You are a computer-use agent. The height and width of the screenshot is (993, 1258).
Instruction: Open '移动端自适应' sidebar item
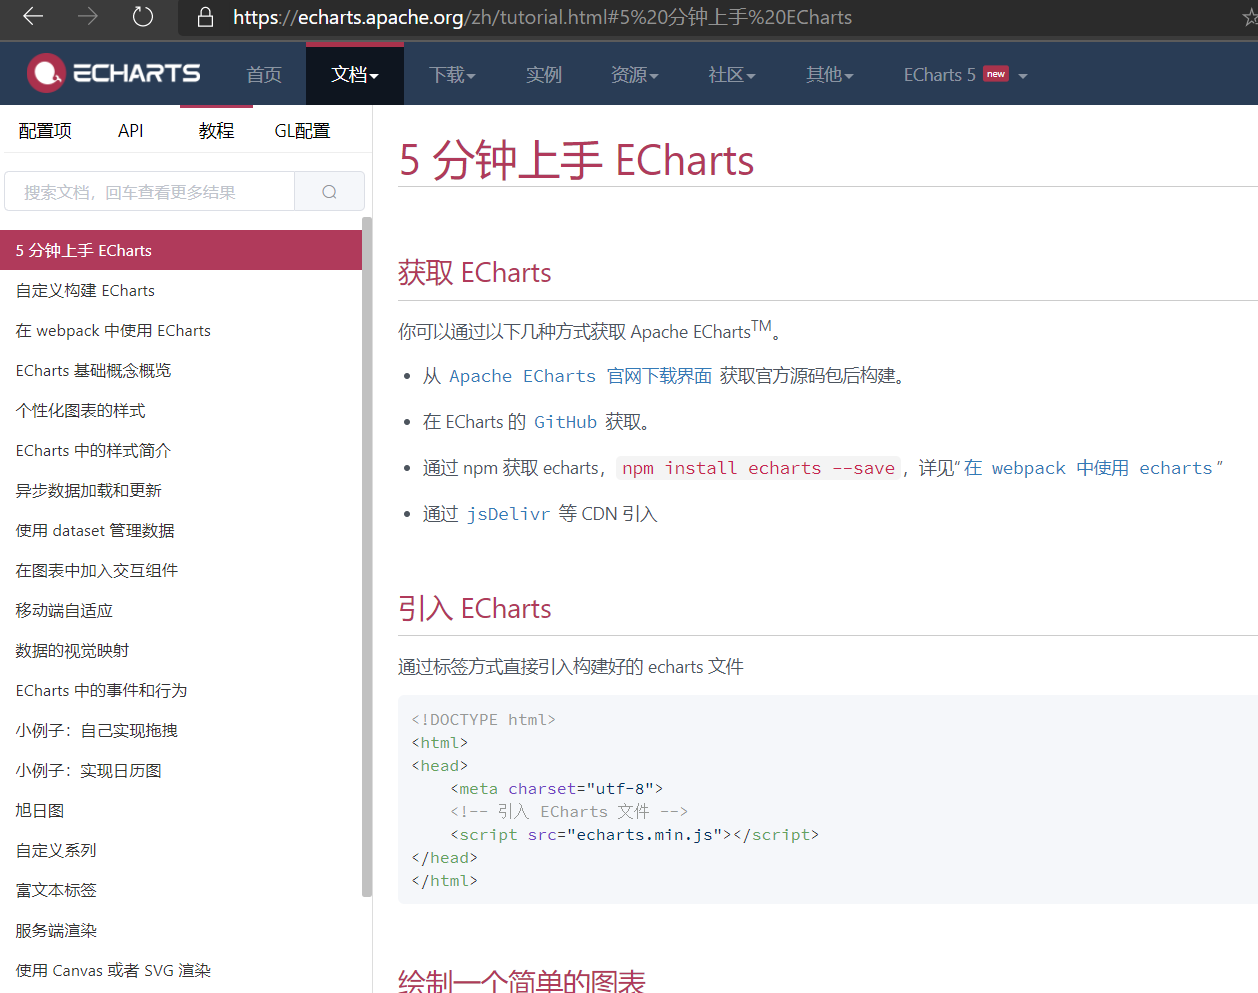181,610
